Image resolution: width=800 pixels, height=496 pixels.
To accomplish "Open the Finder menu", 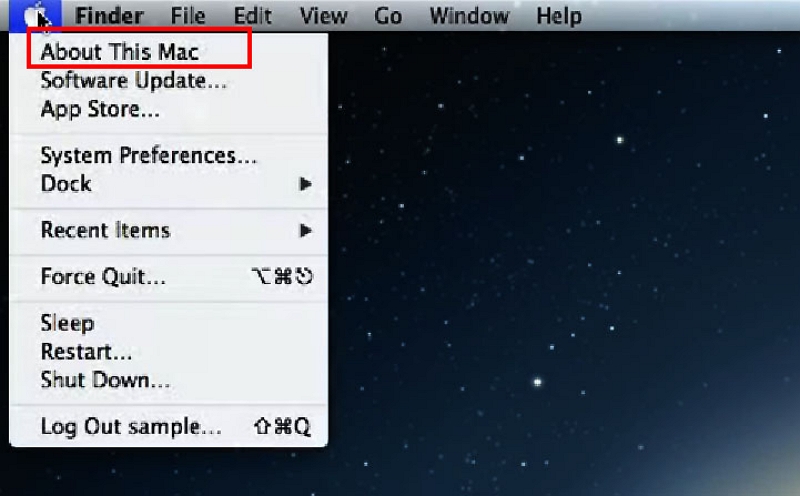I will (x=109, y=16).
